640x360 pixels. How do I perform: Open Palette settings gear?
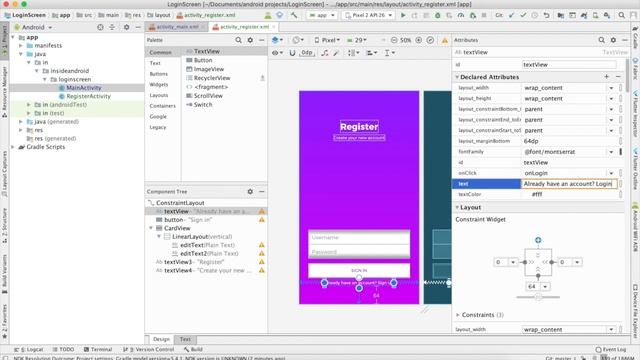250,40
